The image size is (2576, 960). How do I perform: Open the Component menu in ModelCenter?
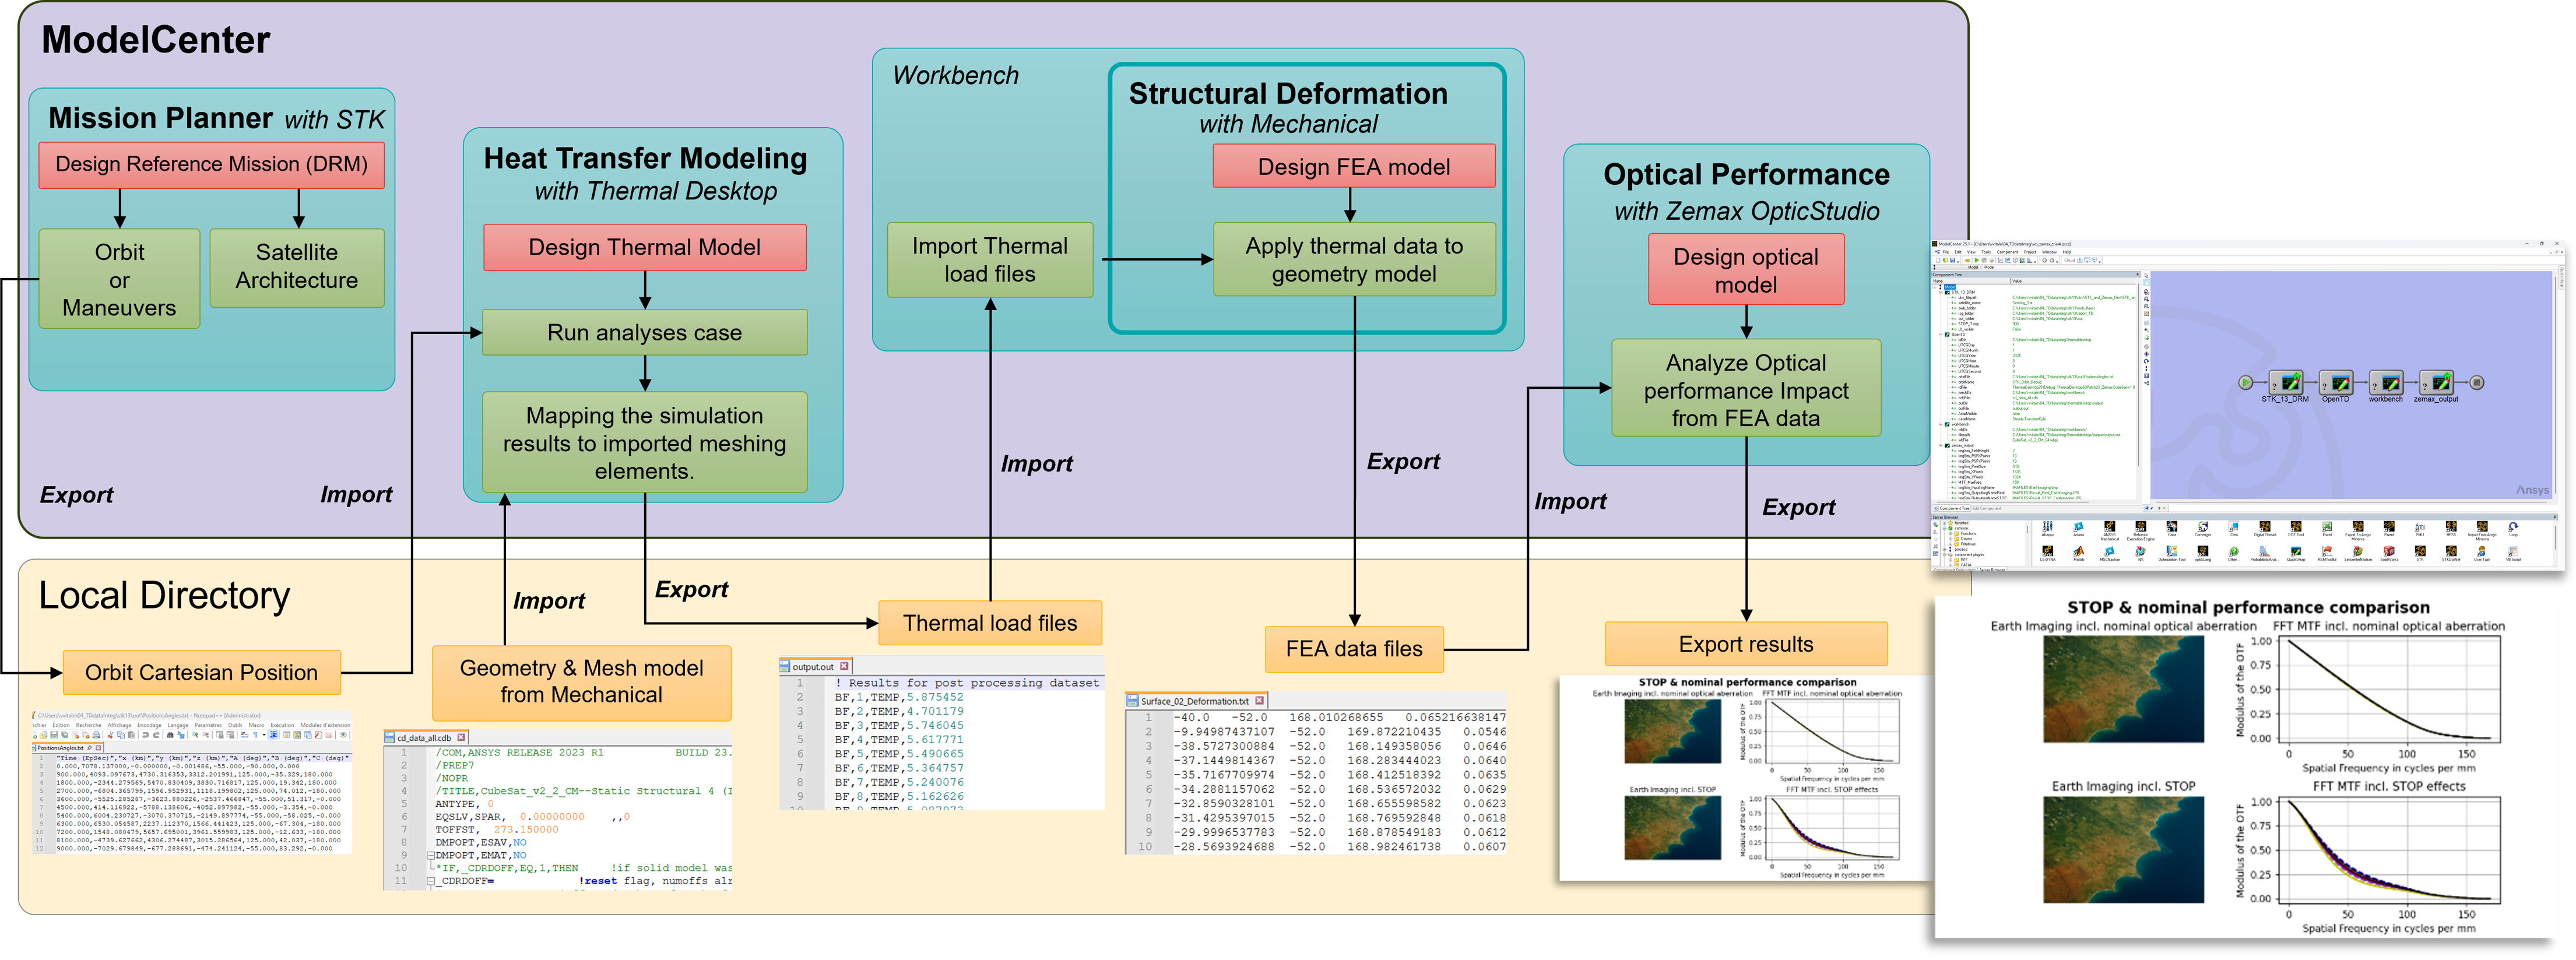(x=2008, y=252)
